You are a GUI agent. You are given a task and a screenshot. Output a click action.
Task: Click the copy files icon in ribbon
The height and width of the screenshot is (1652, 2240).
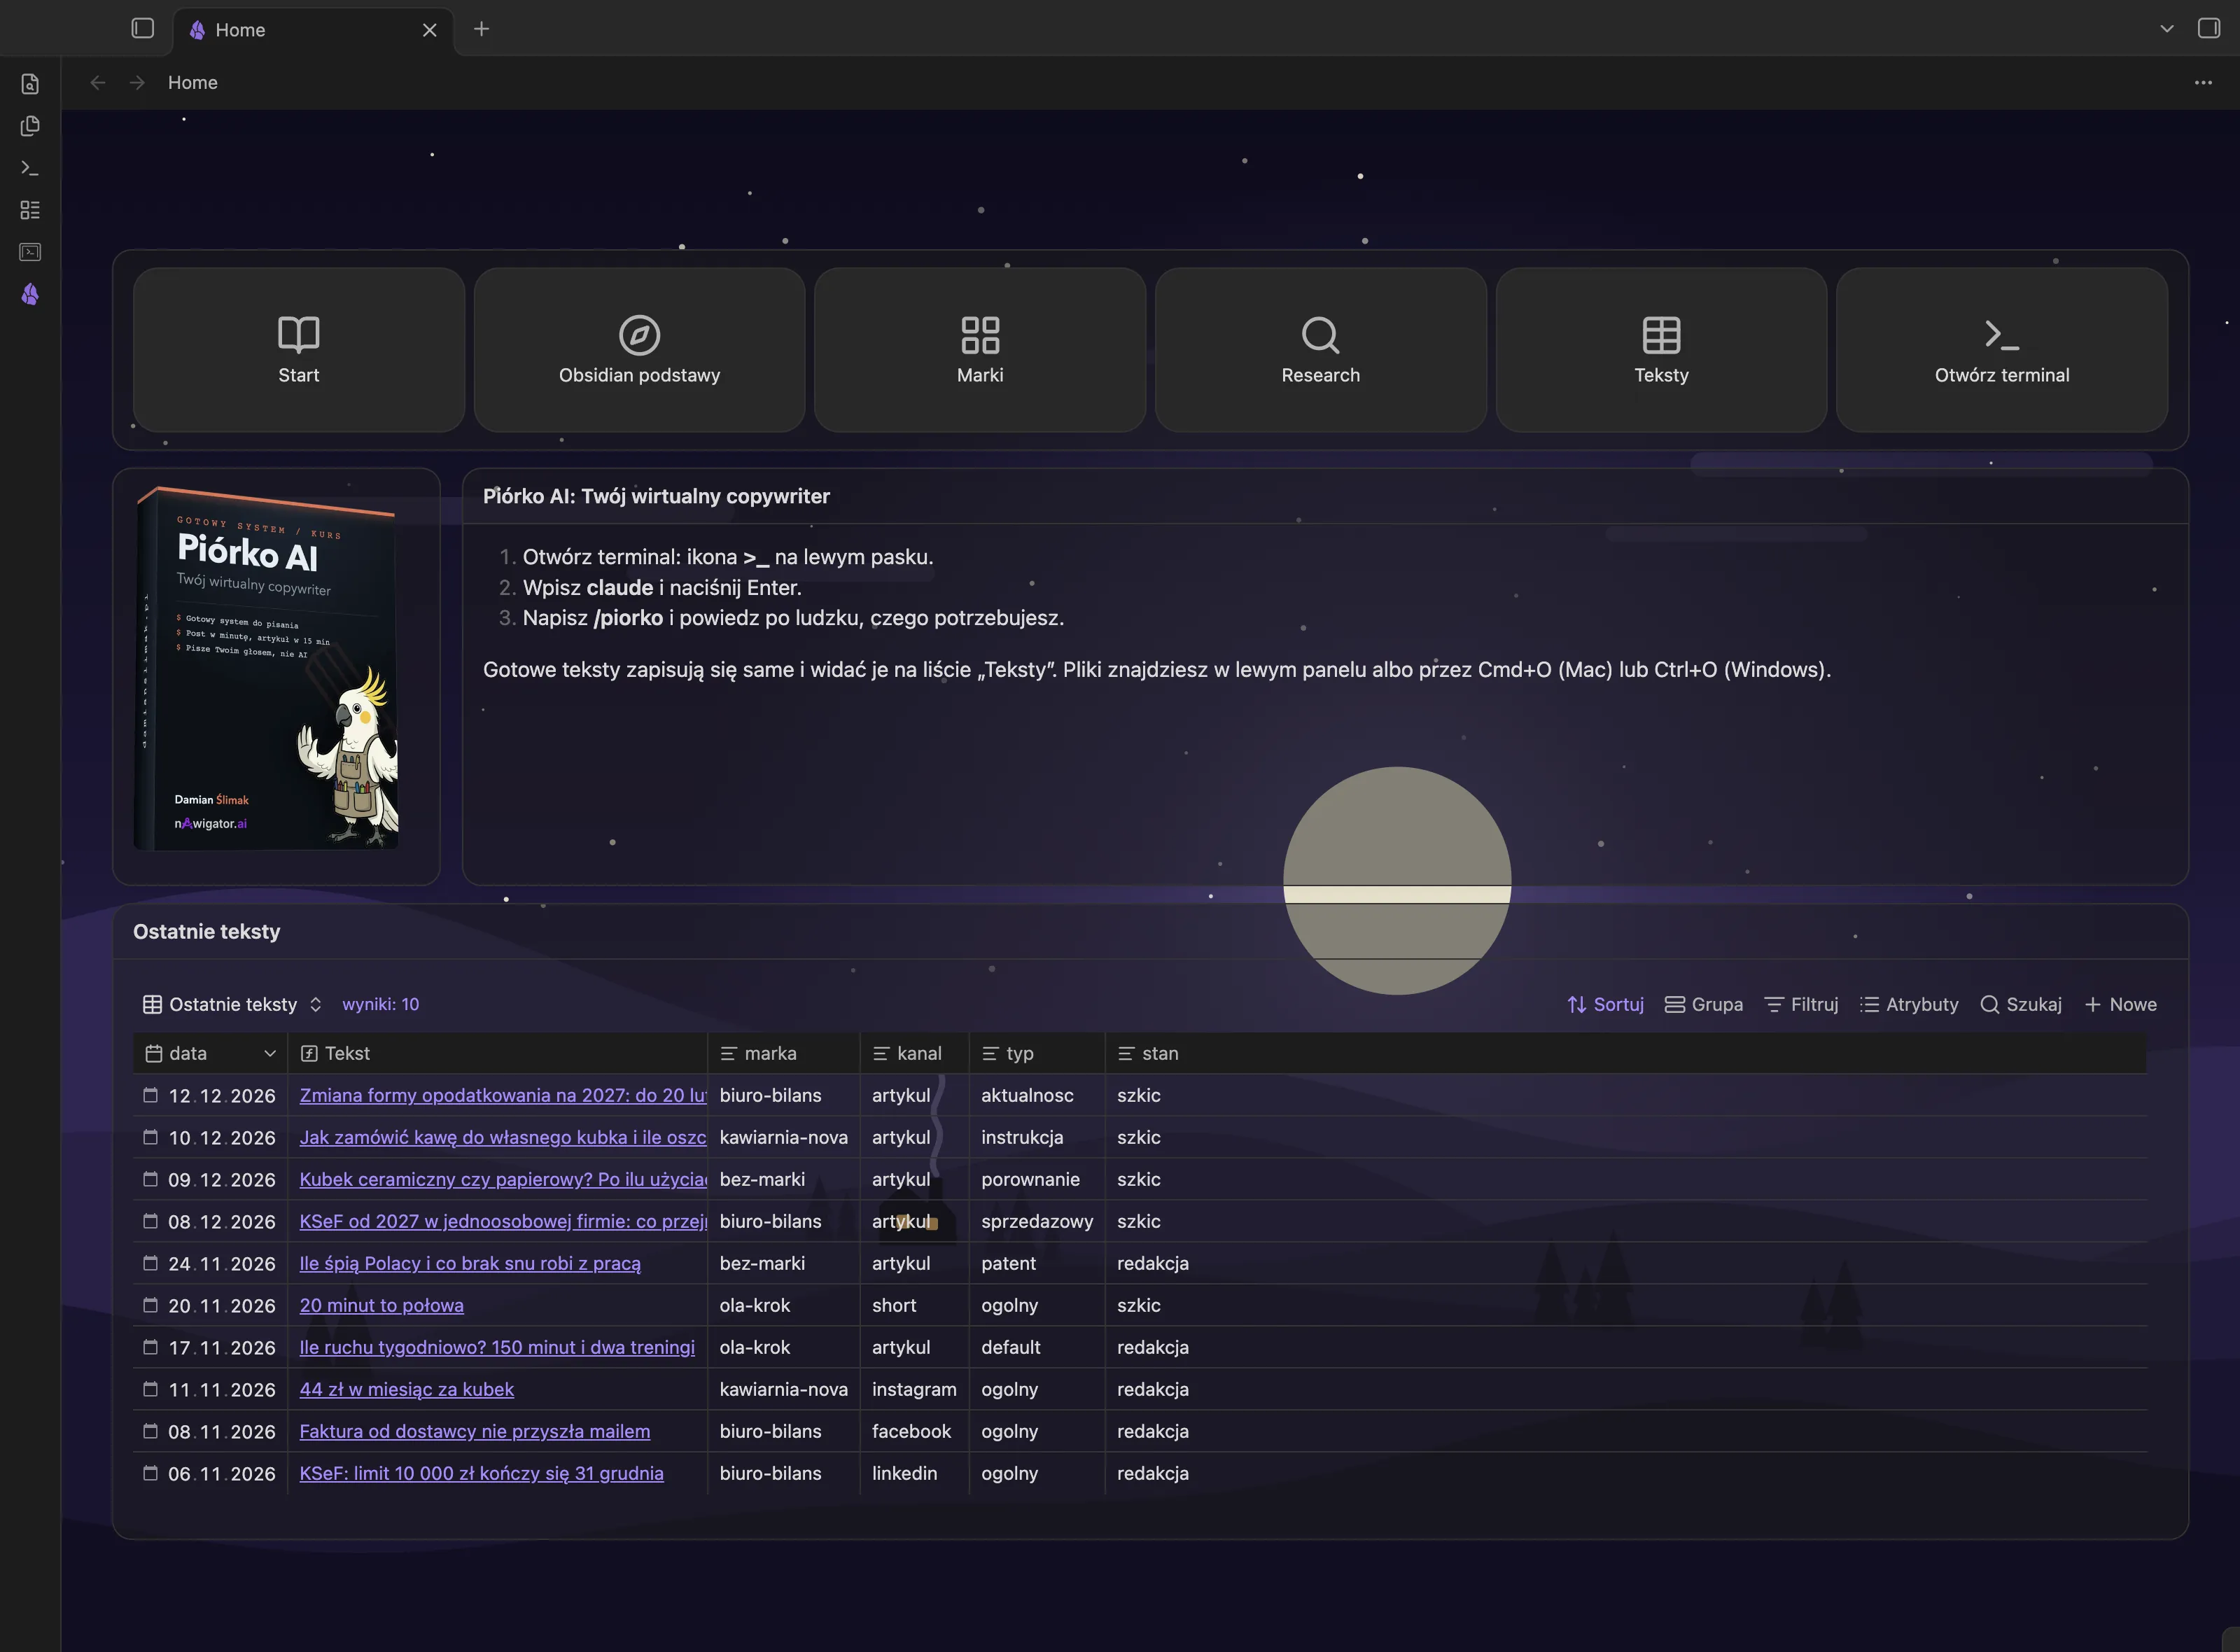point(30,126)
